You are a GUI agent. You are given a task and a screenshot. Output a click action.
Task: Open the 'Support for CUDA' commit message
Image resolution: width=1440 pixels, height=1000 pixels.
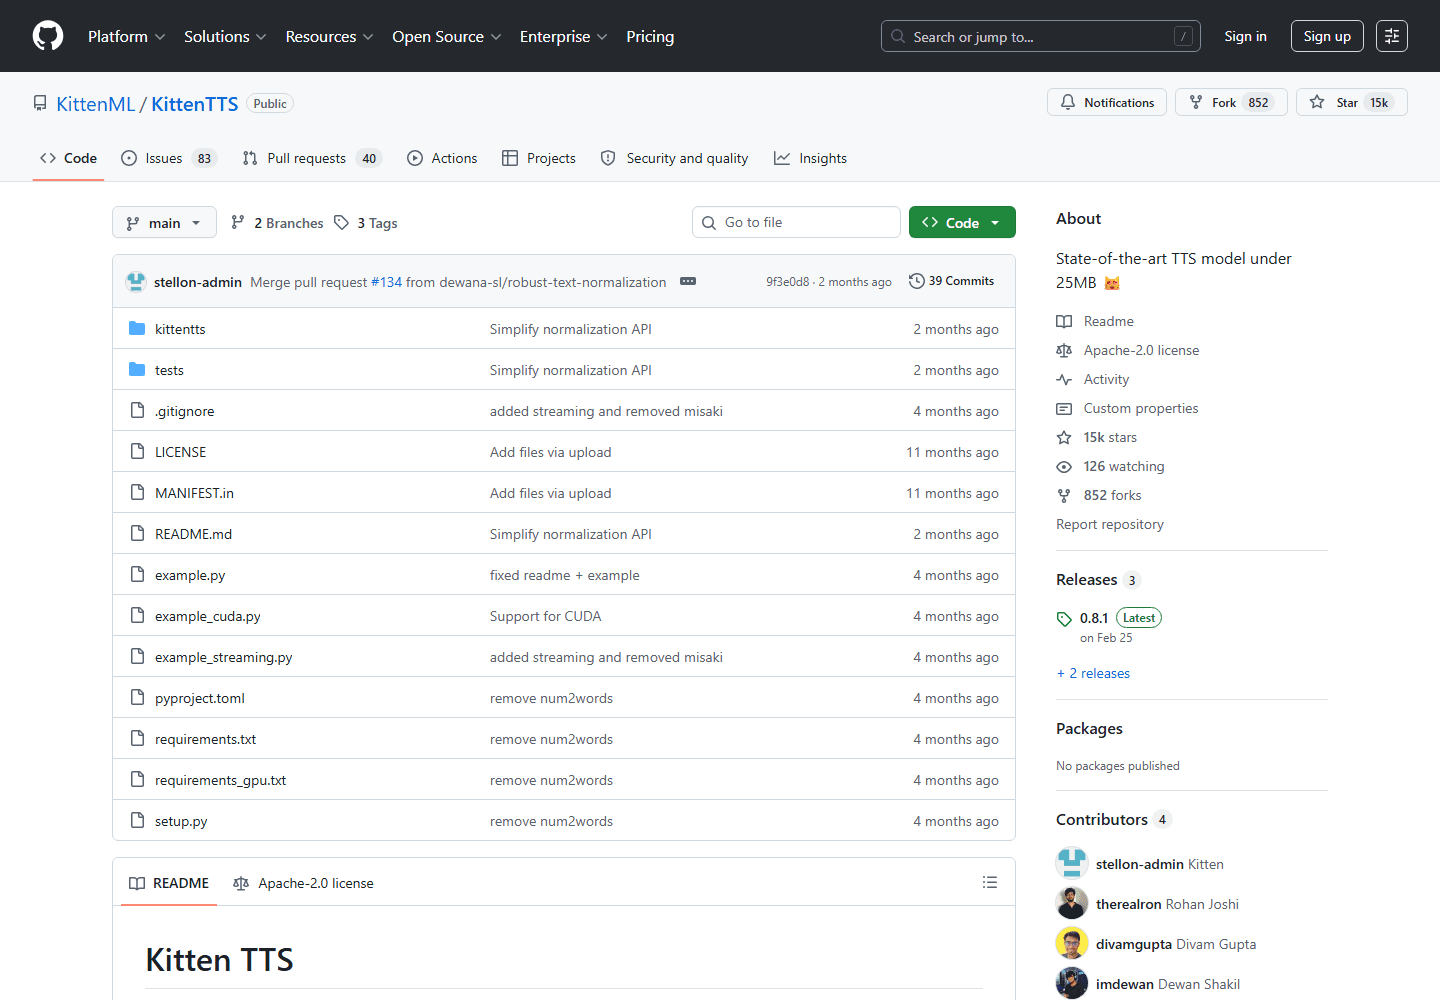pos(546,616)
